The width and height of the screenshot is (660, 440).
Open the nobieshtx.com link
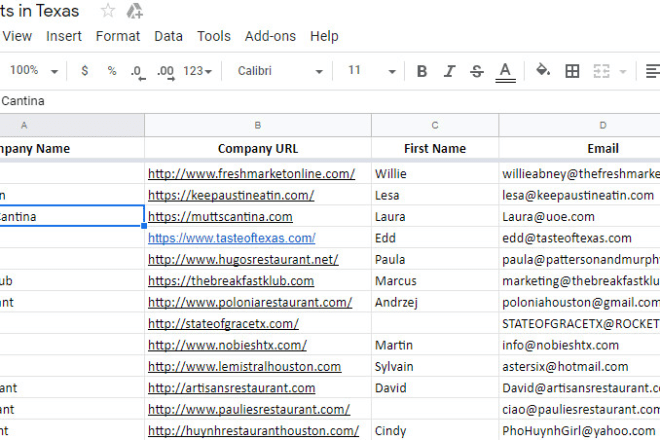[227, 346]
